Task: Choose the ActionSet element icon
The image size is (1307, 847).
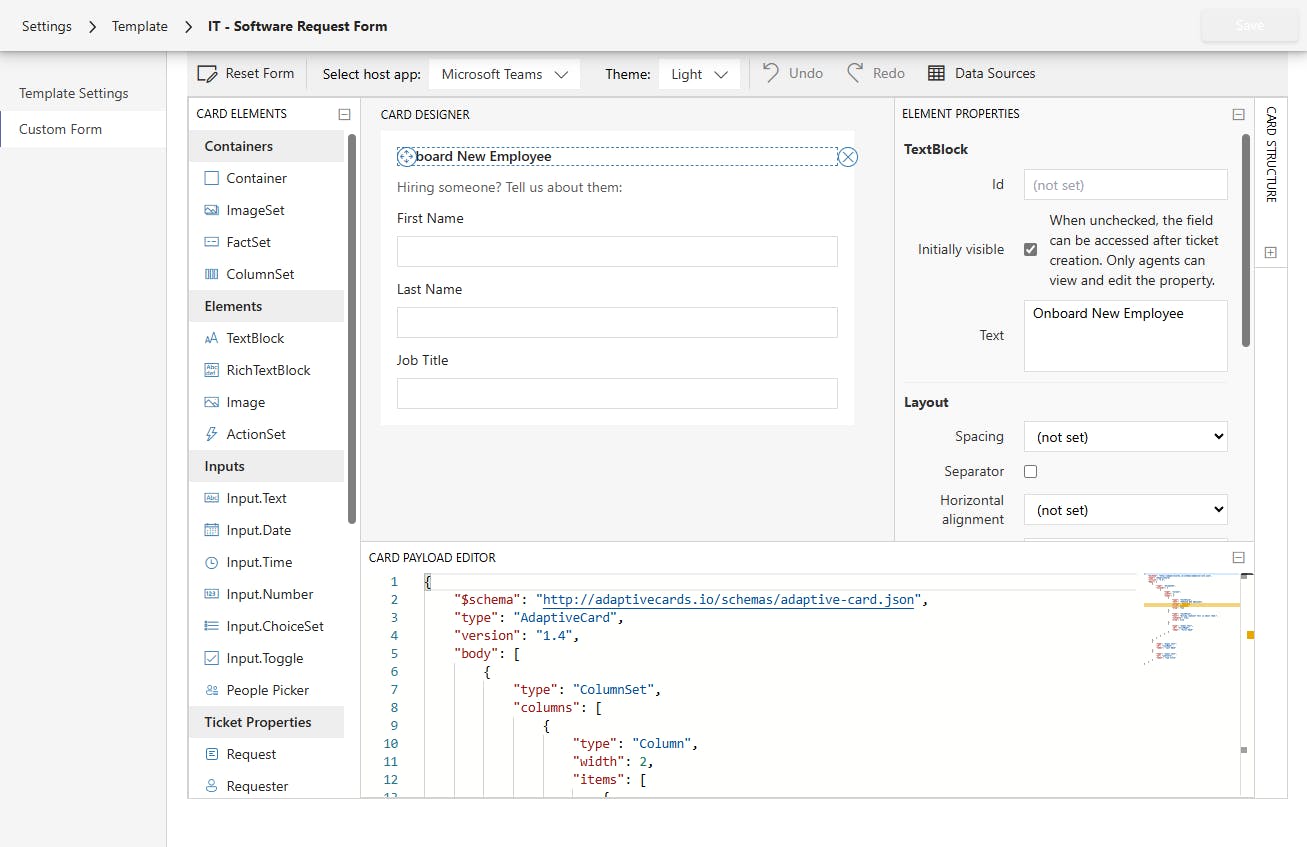Action: [212, 434]
